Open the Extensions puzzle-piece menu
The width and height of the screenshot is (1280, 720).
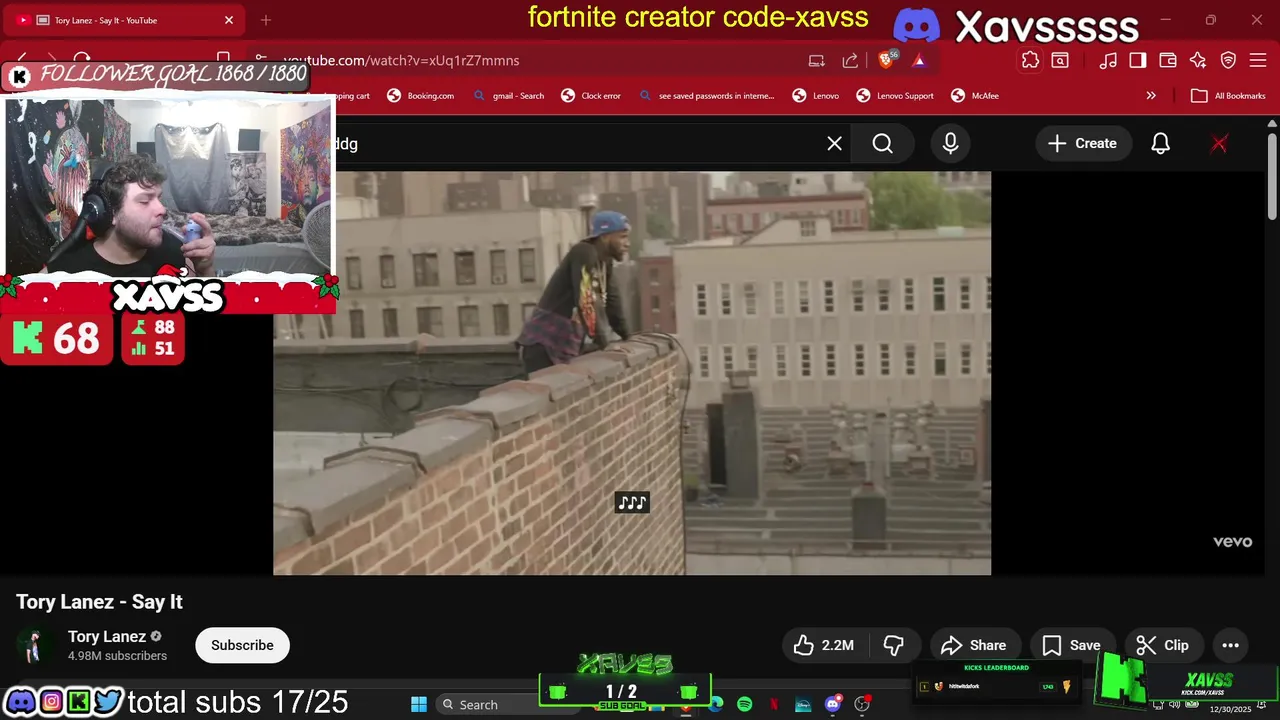pyautogui.click(x=1030, y=60)
